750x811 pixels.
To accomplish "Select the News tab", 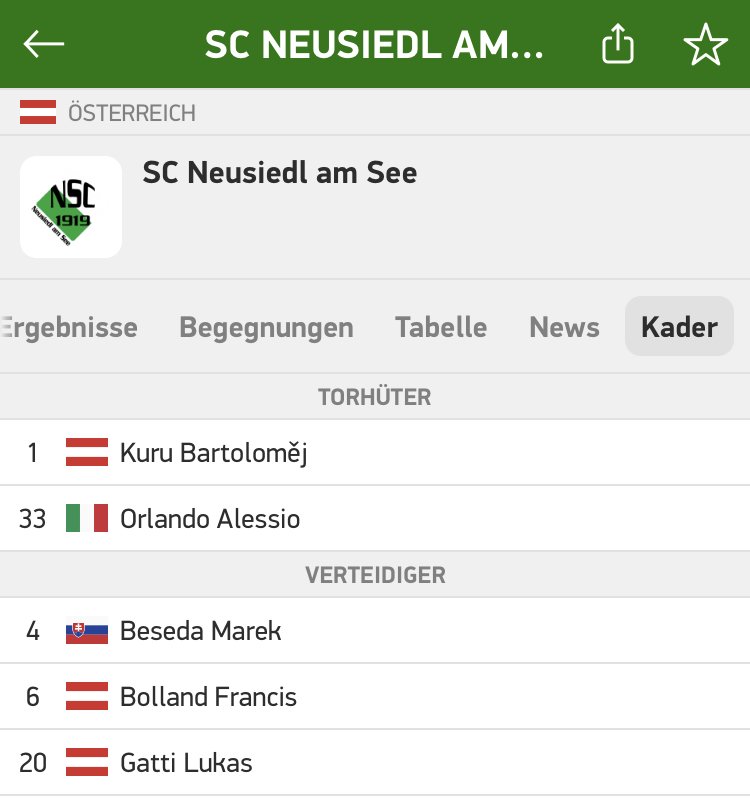I will click(564, 327).
